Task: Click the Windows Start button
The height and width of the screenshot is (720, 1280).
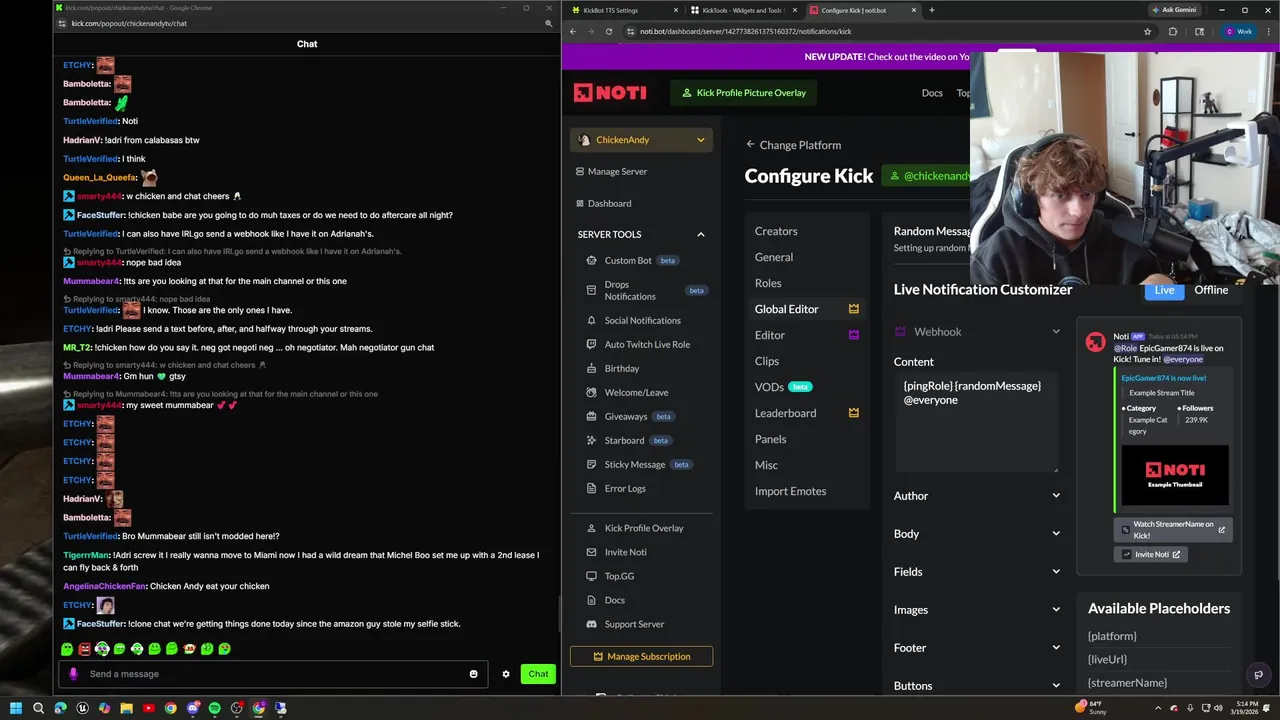Action: 16,708
